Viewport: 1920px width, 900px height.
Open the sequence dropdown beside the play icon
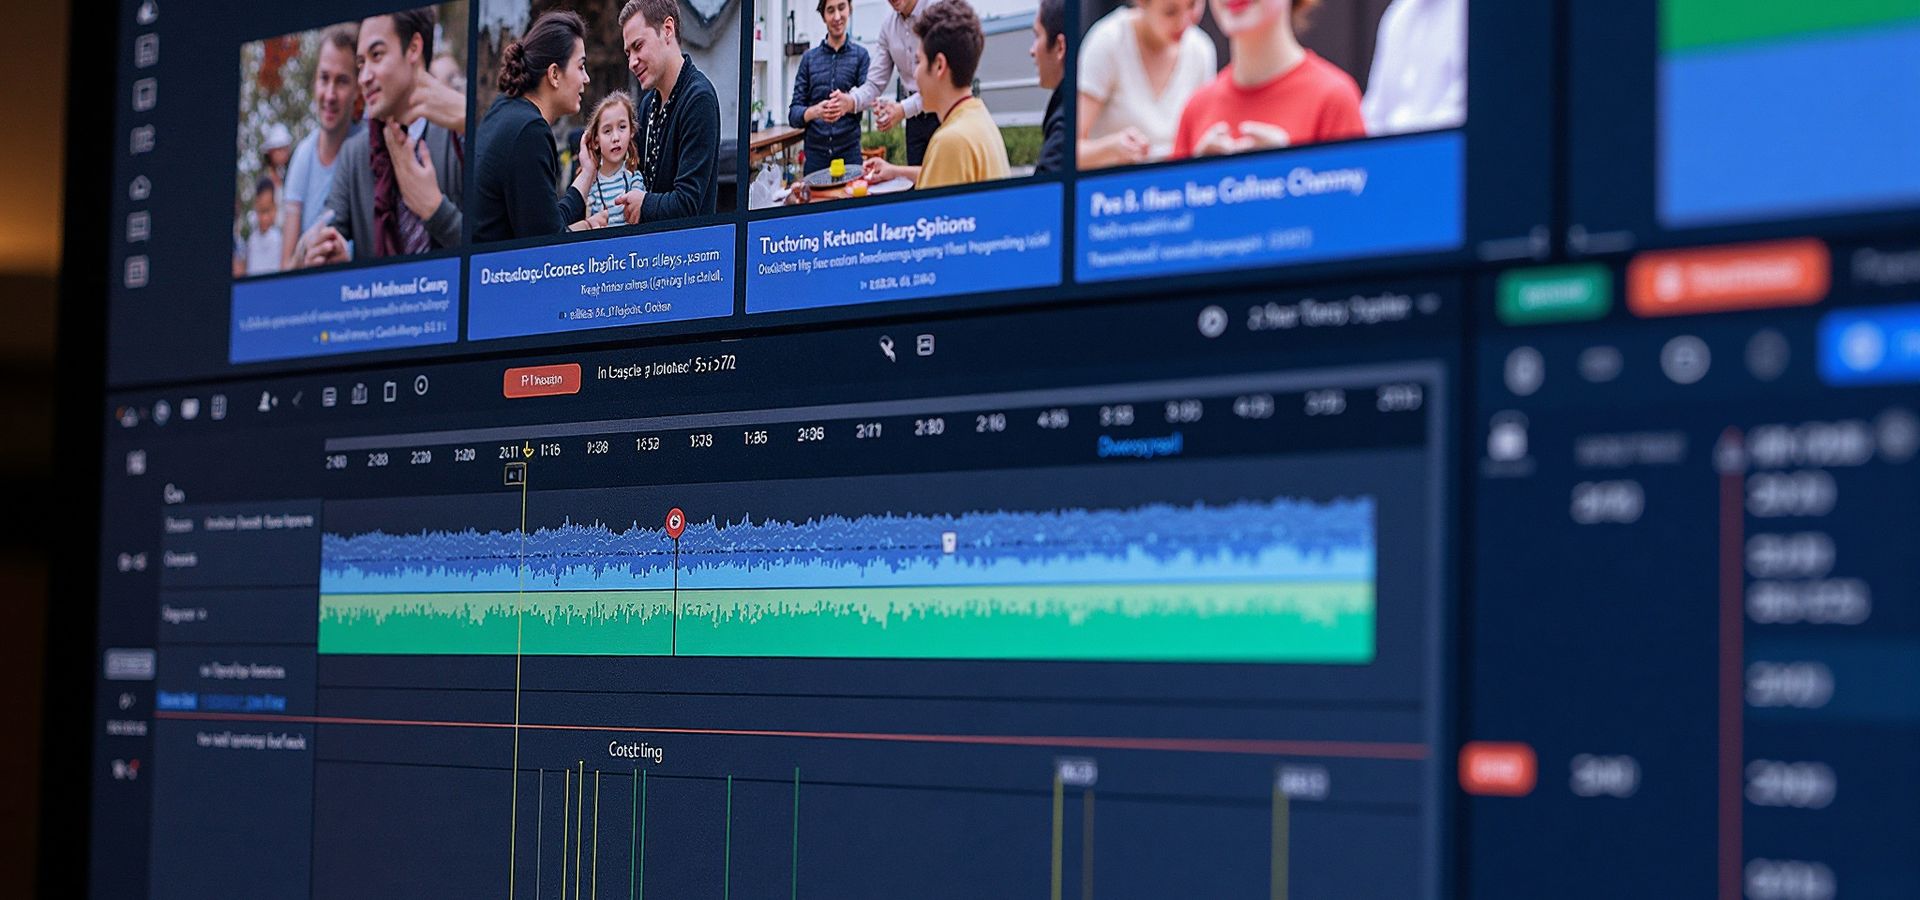(1343, 313)
